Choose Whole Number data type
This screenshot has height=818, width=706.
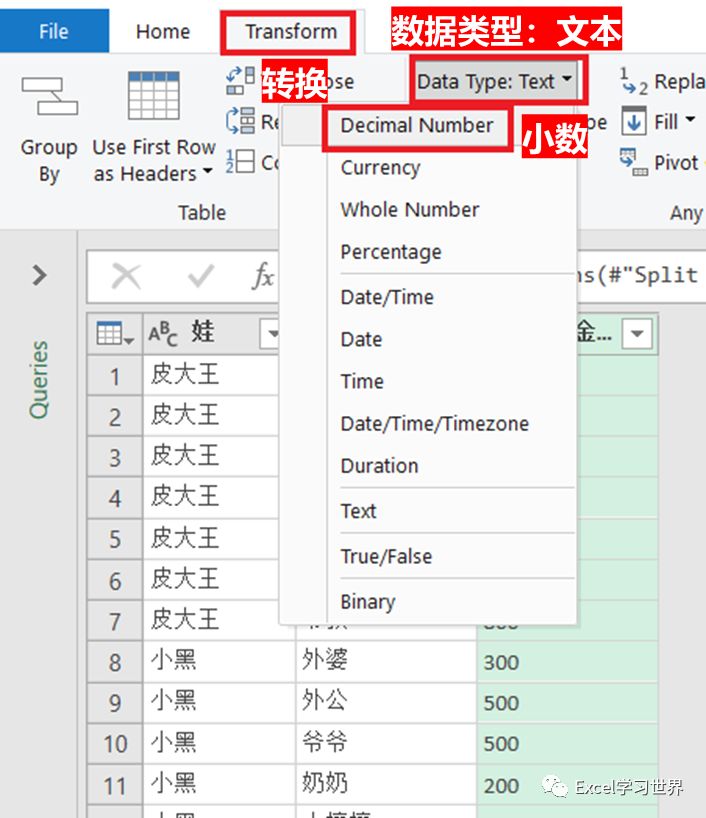coord(410,210)
